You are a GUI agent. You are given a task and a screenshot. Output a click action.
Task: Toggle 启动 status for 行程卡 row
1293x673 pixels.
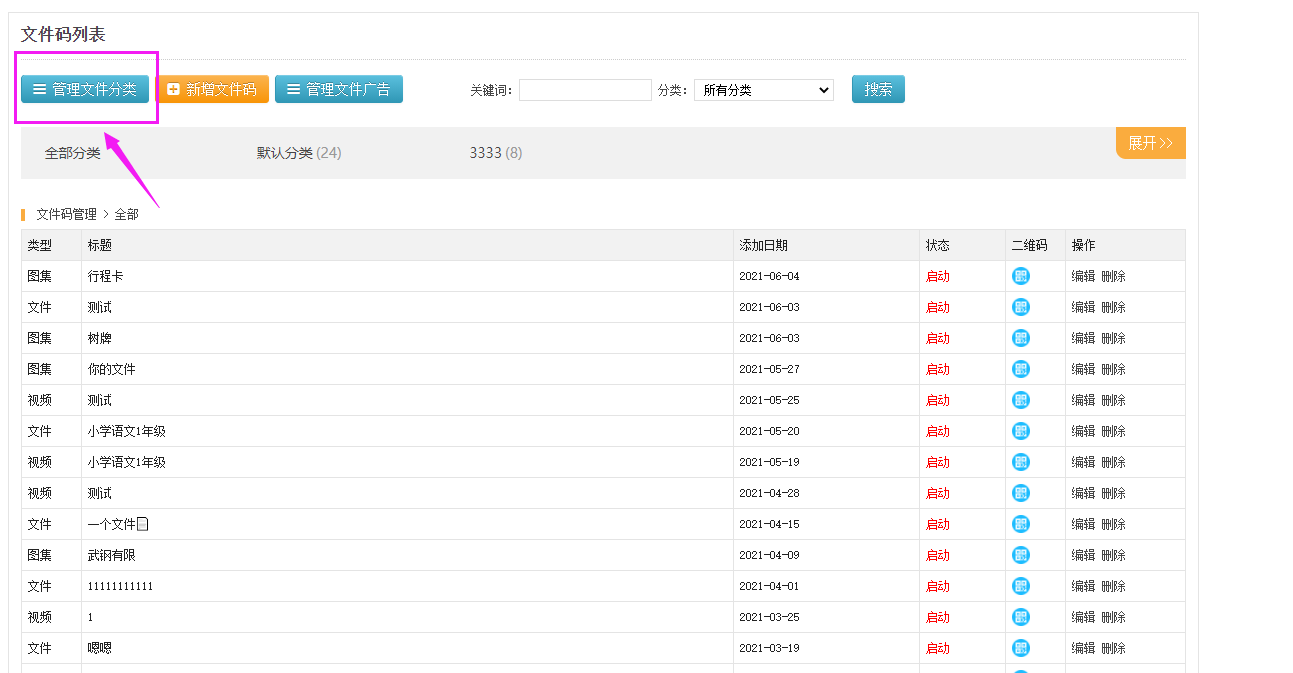click(x=937, y=277)
